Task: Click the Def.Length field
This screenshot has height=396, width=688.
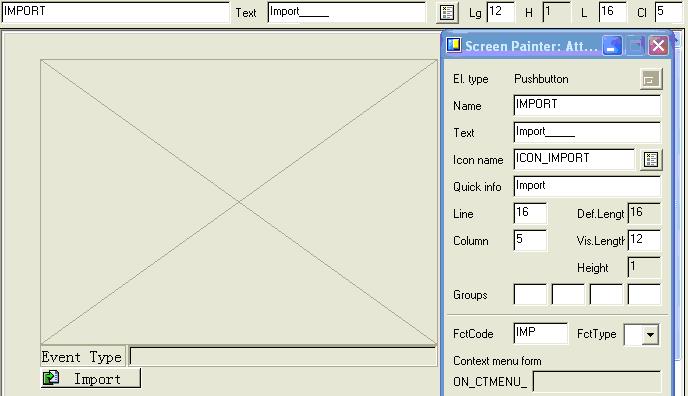Action: (x=644, y=214)
